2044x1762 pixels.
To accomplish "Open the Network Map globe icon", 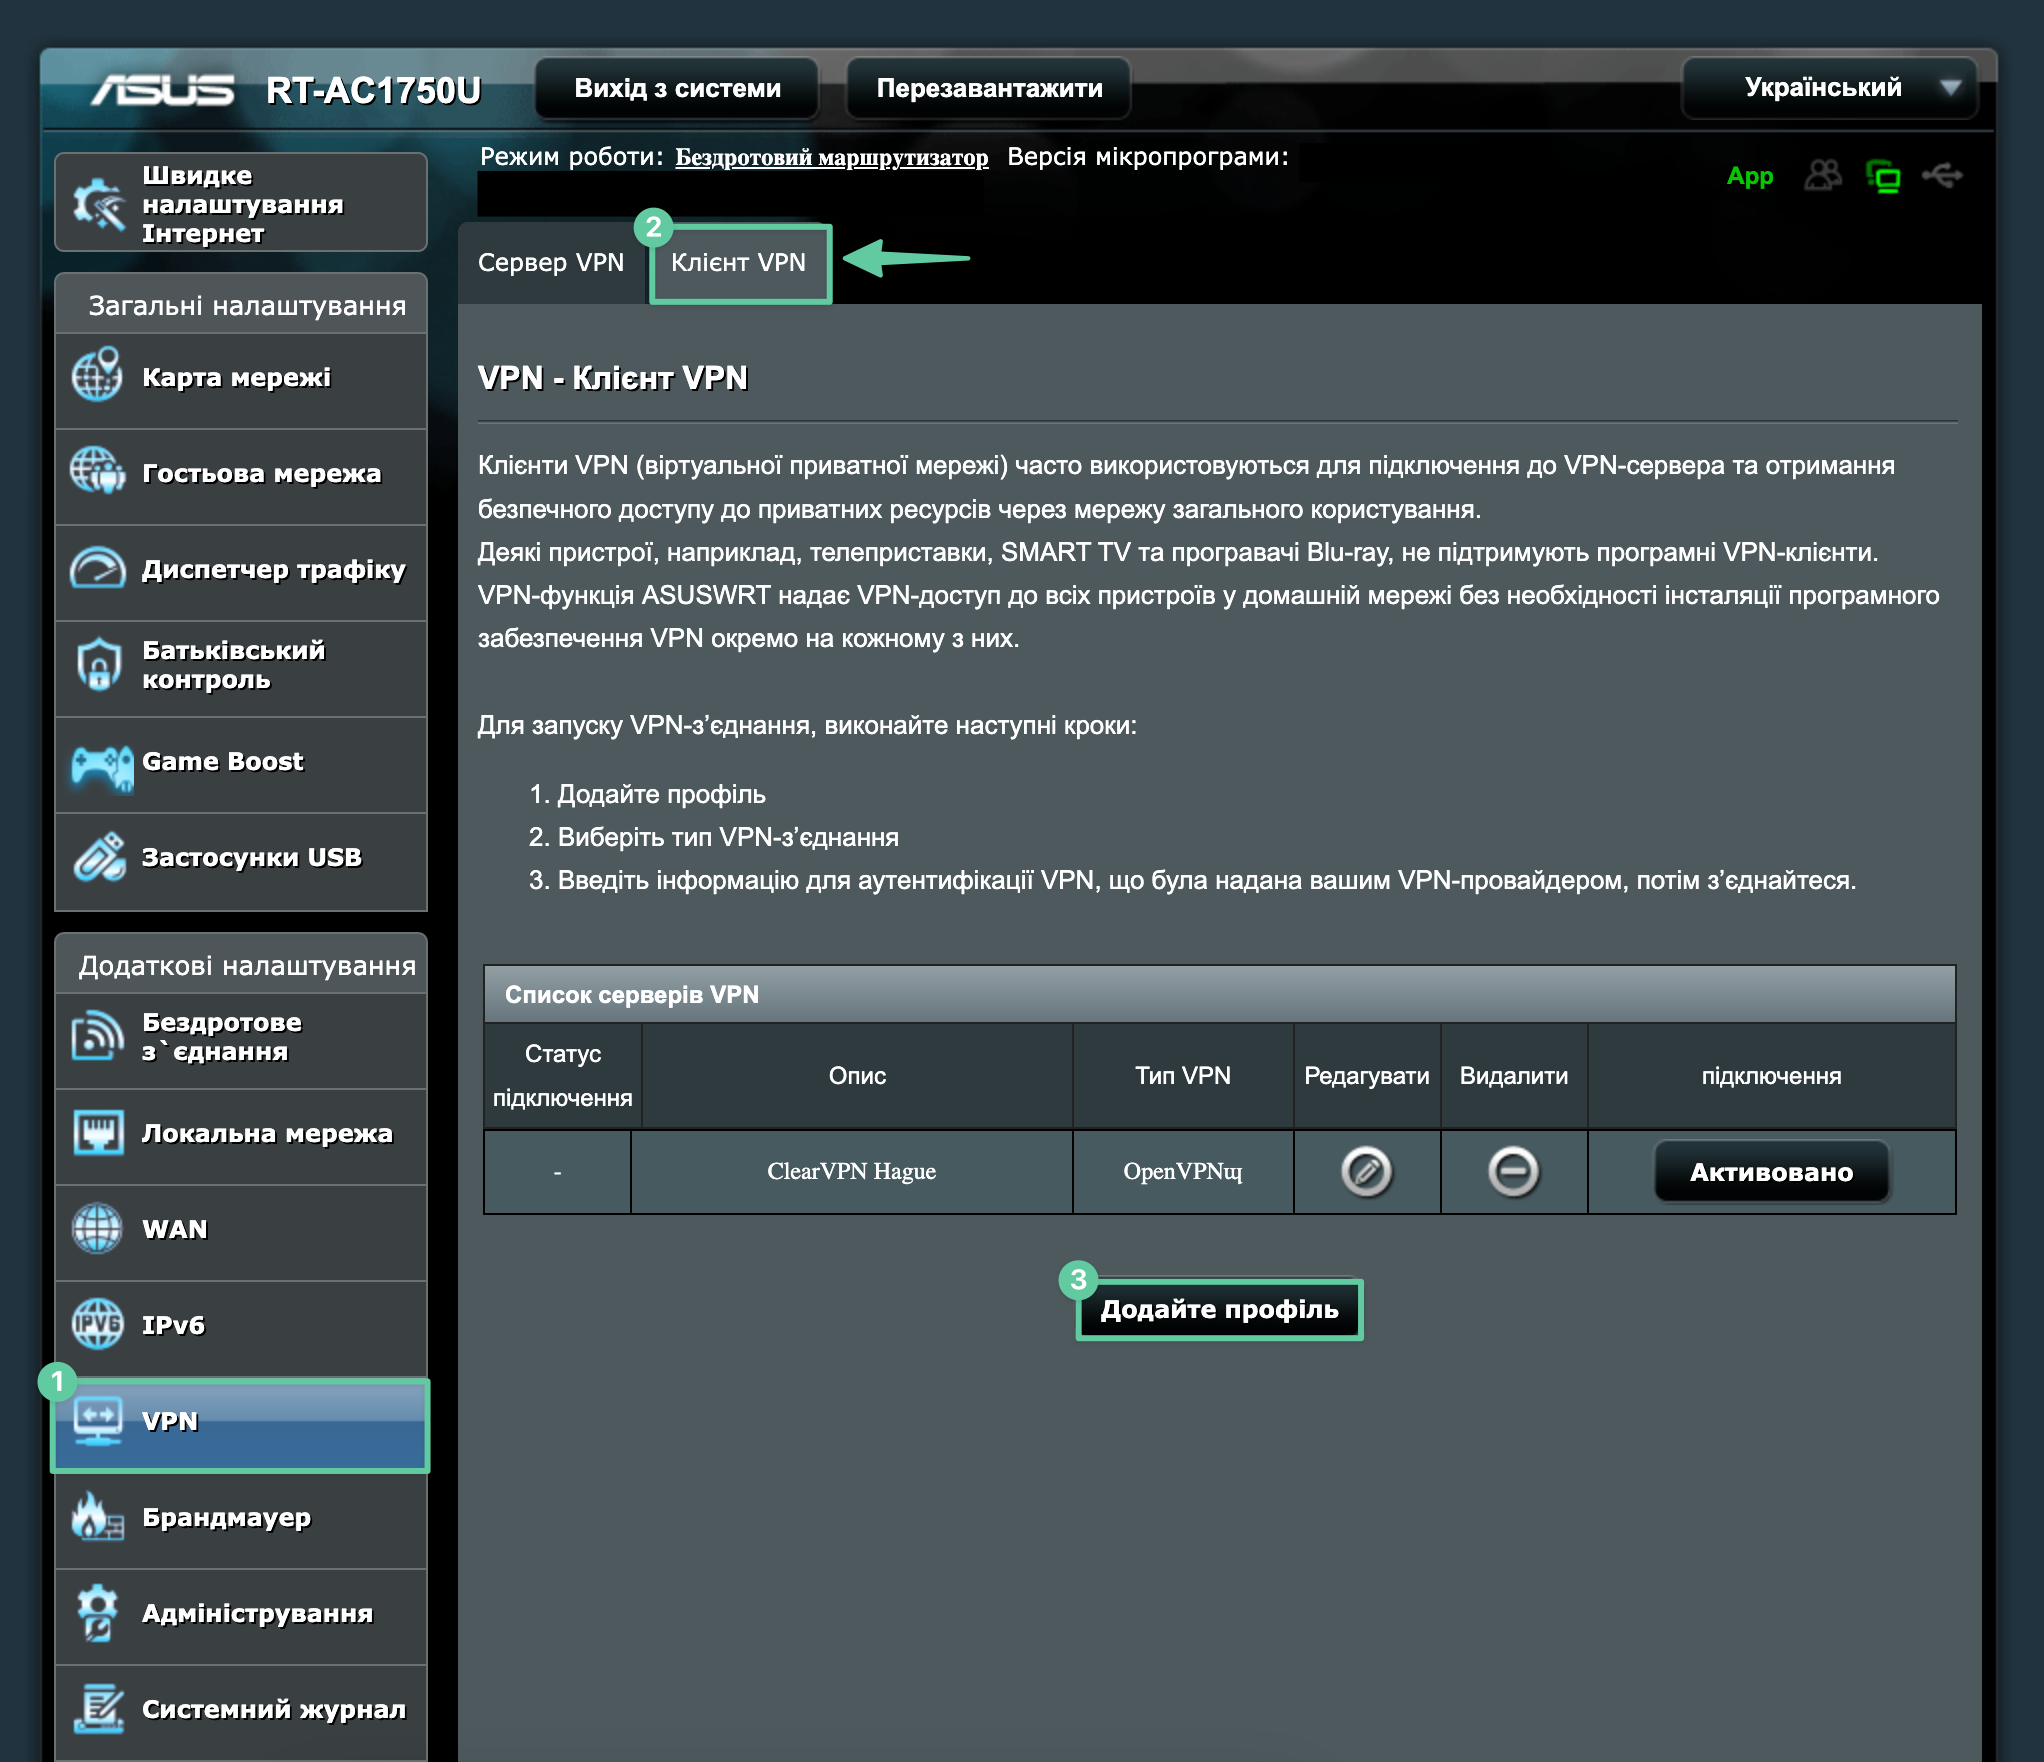I will tap(97, 376).
